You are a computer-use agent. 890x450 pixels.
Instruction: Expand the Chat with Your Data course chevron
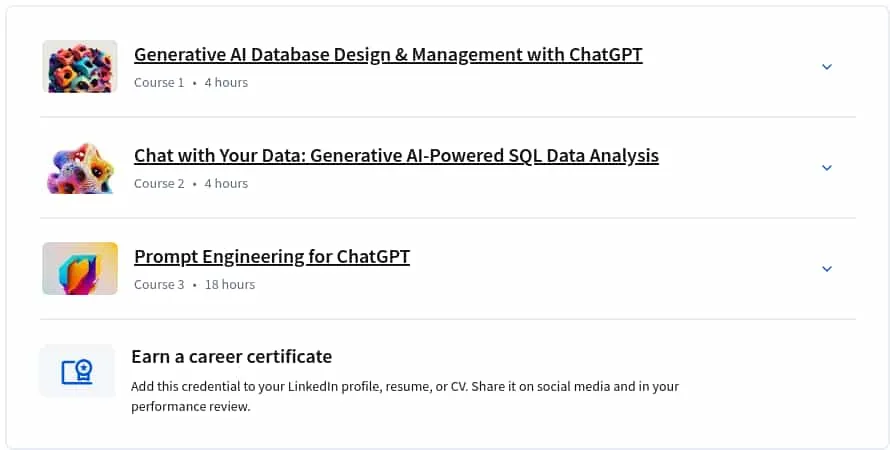827,168
